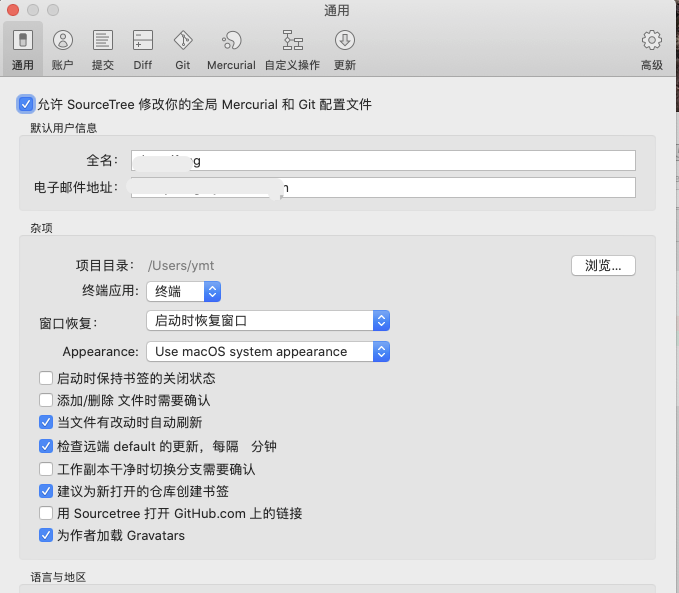Toggle 检查远端 default 的更新 checkbox
The width and height of the screenshot is (679, 593).
pyautogui.click(x=46, y=446)
